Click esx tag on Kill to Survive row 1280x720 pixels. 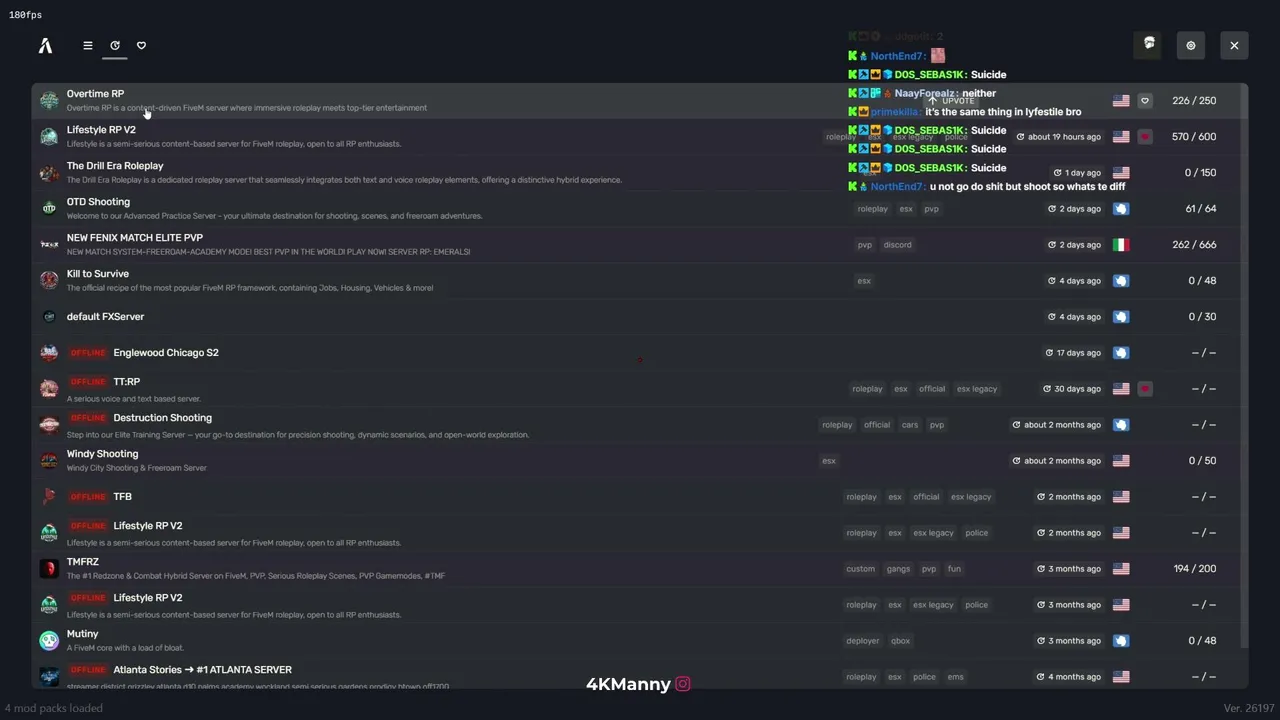pos(864,281)
